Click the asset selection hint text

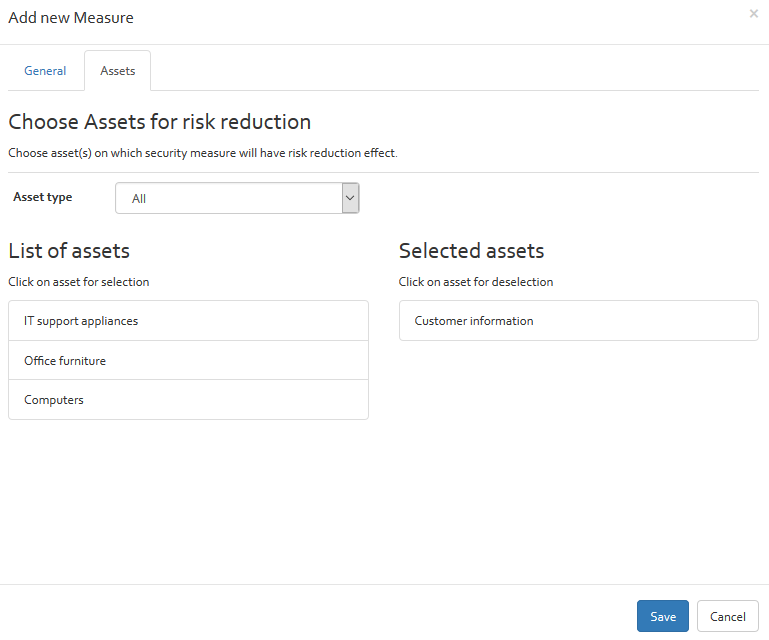tap(79, 282)
